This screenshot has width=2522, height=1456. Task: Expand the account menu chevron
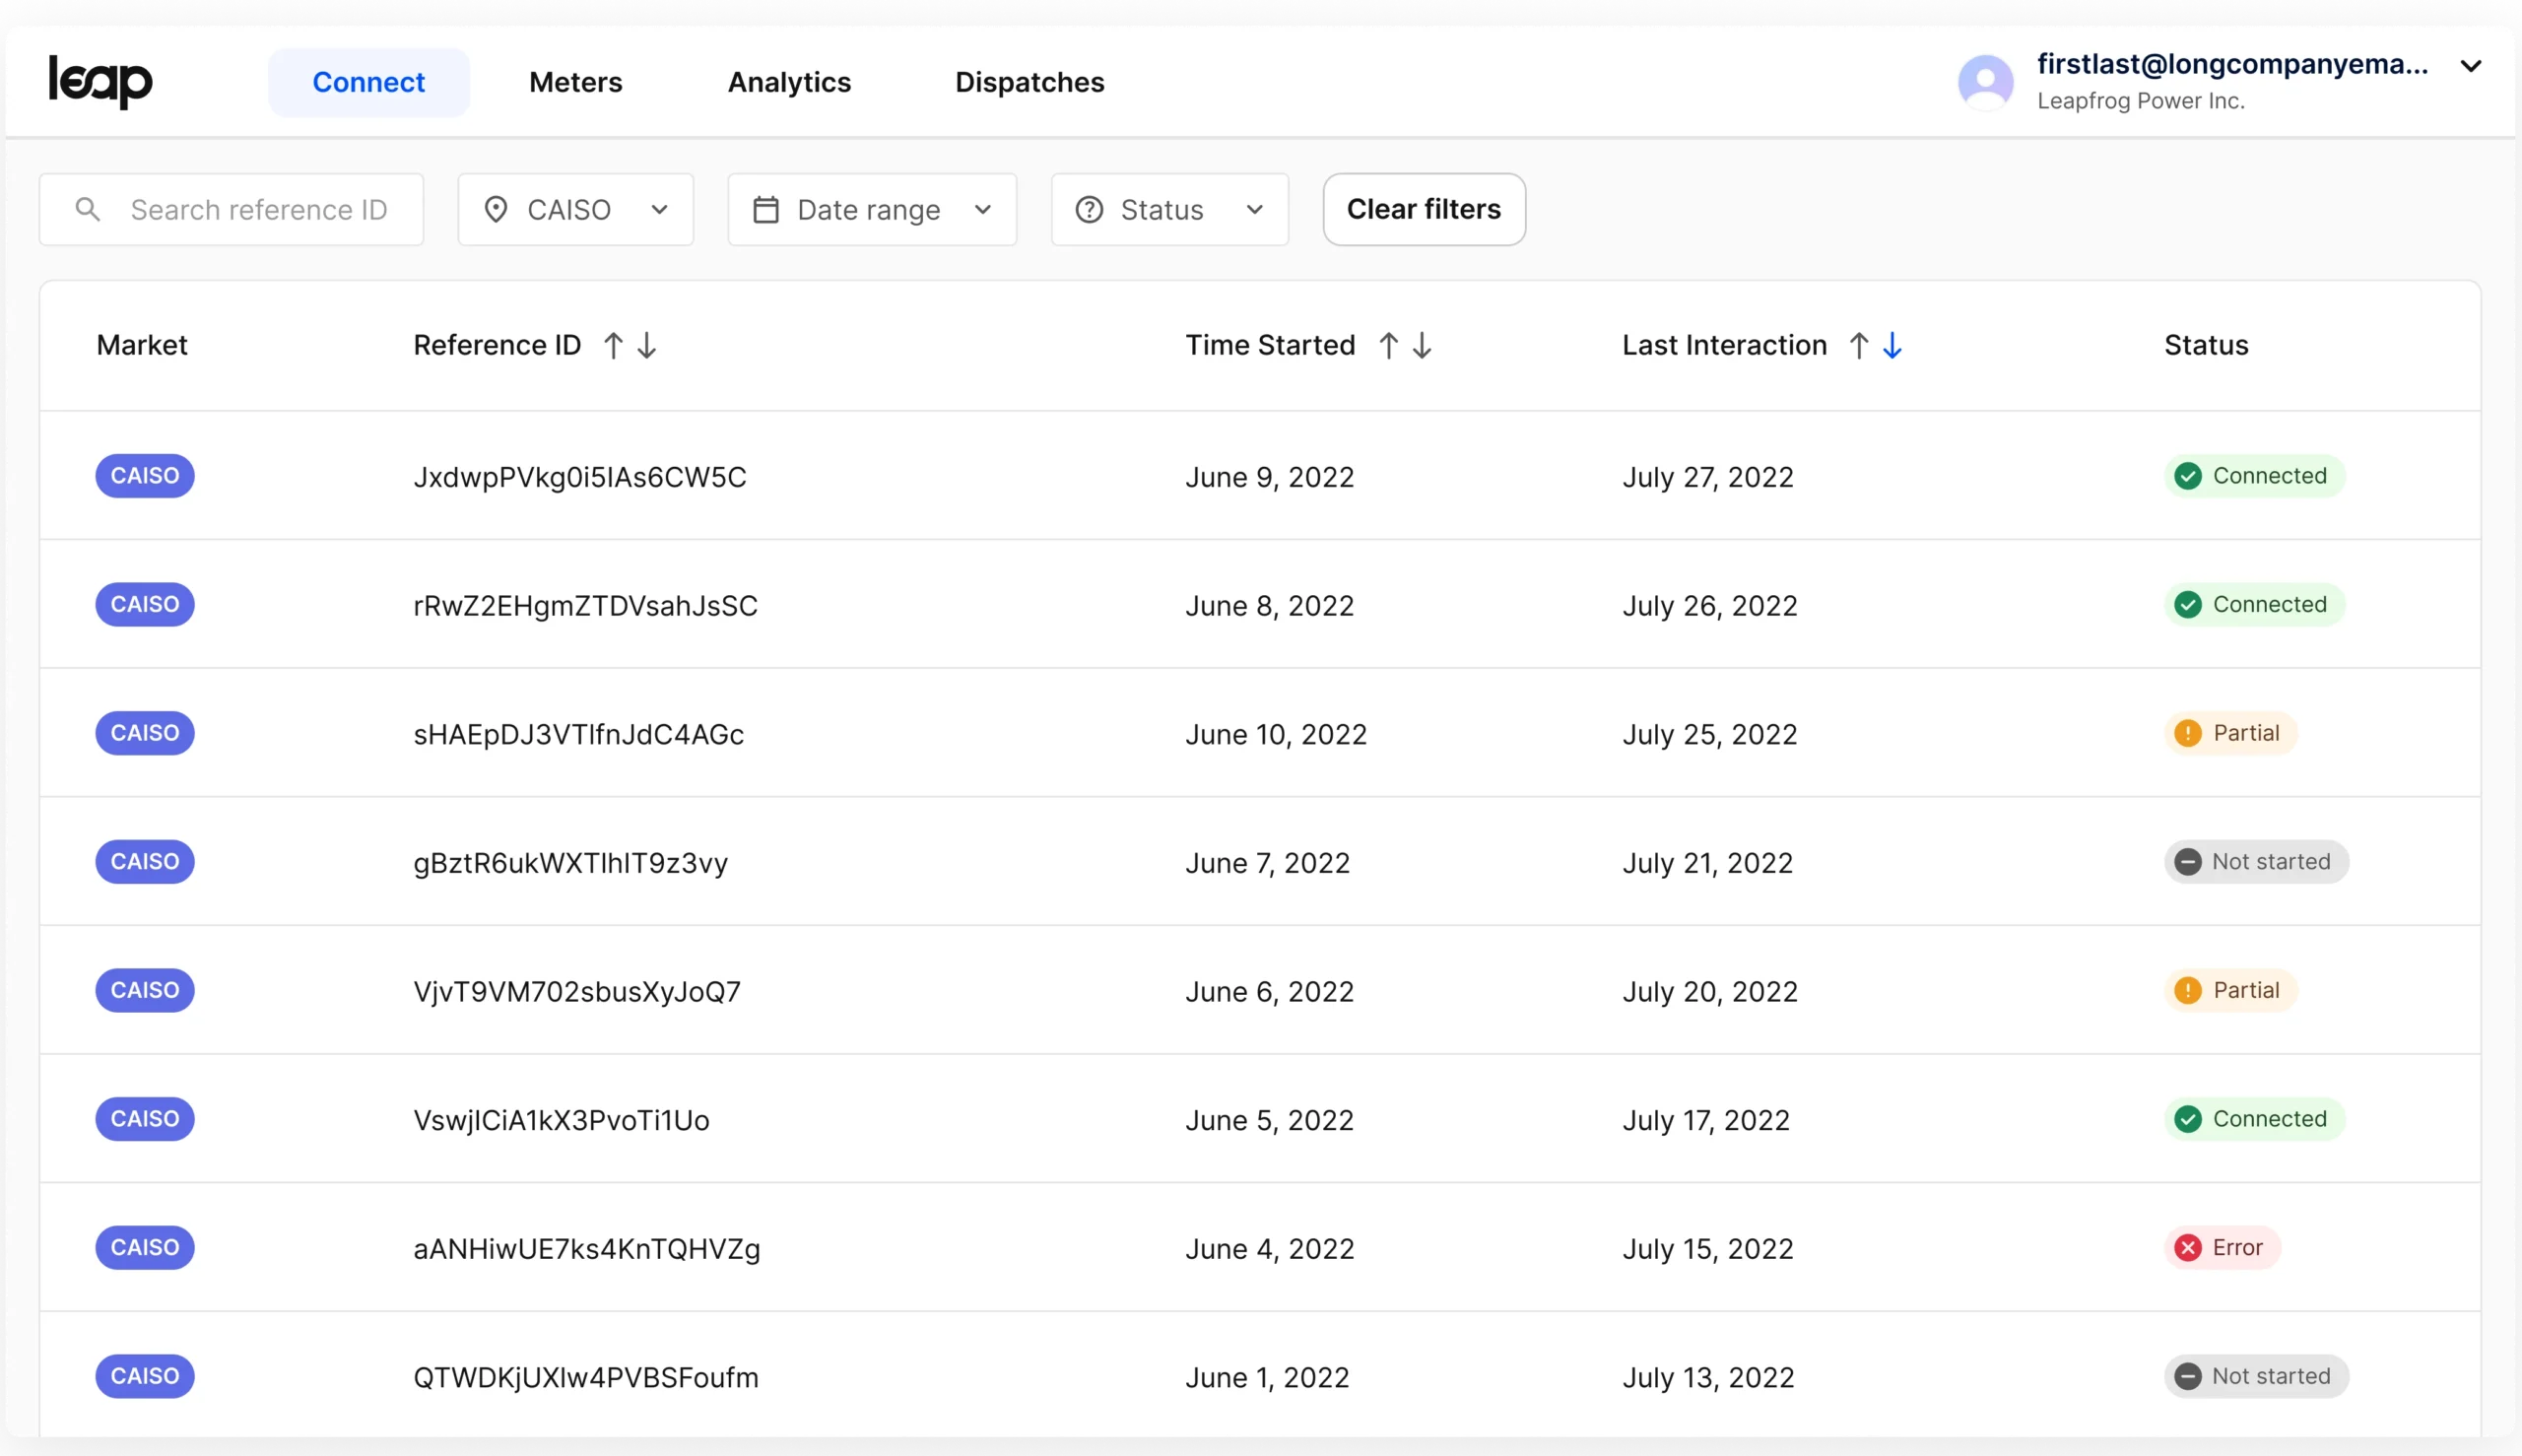pos(2470,66)
